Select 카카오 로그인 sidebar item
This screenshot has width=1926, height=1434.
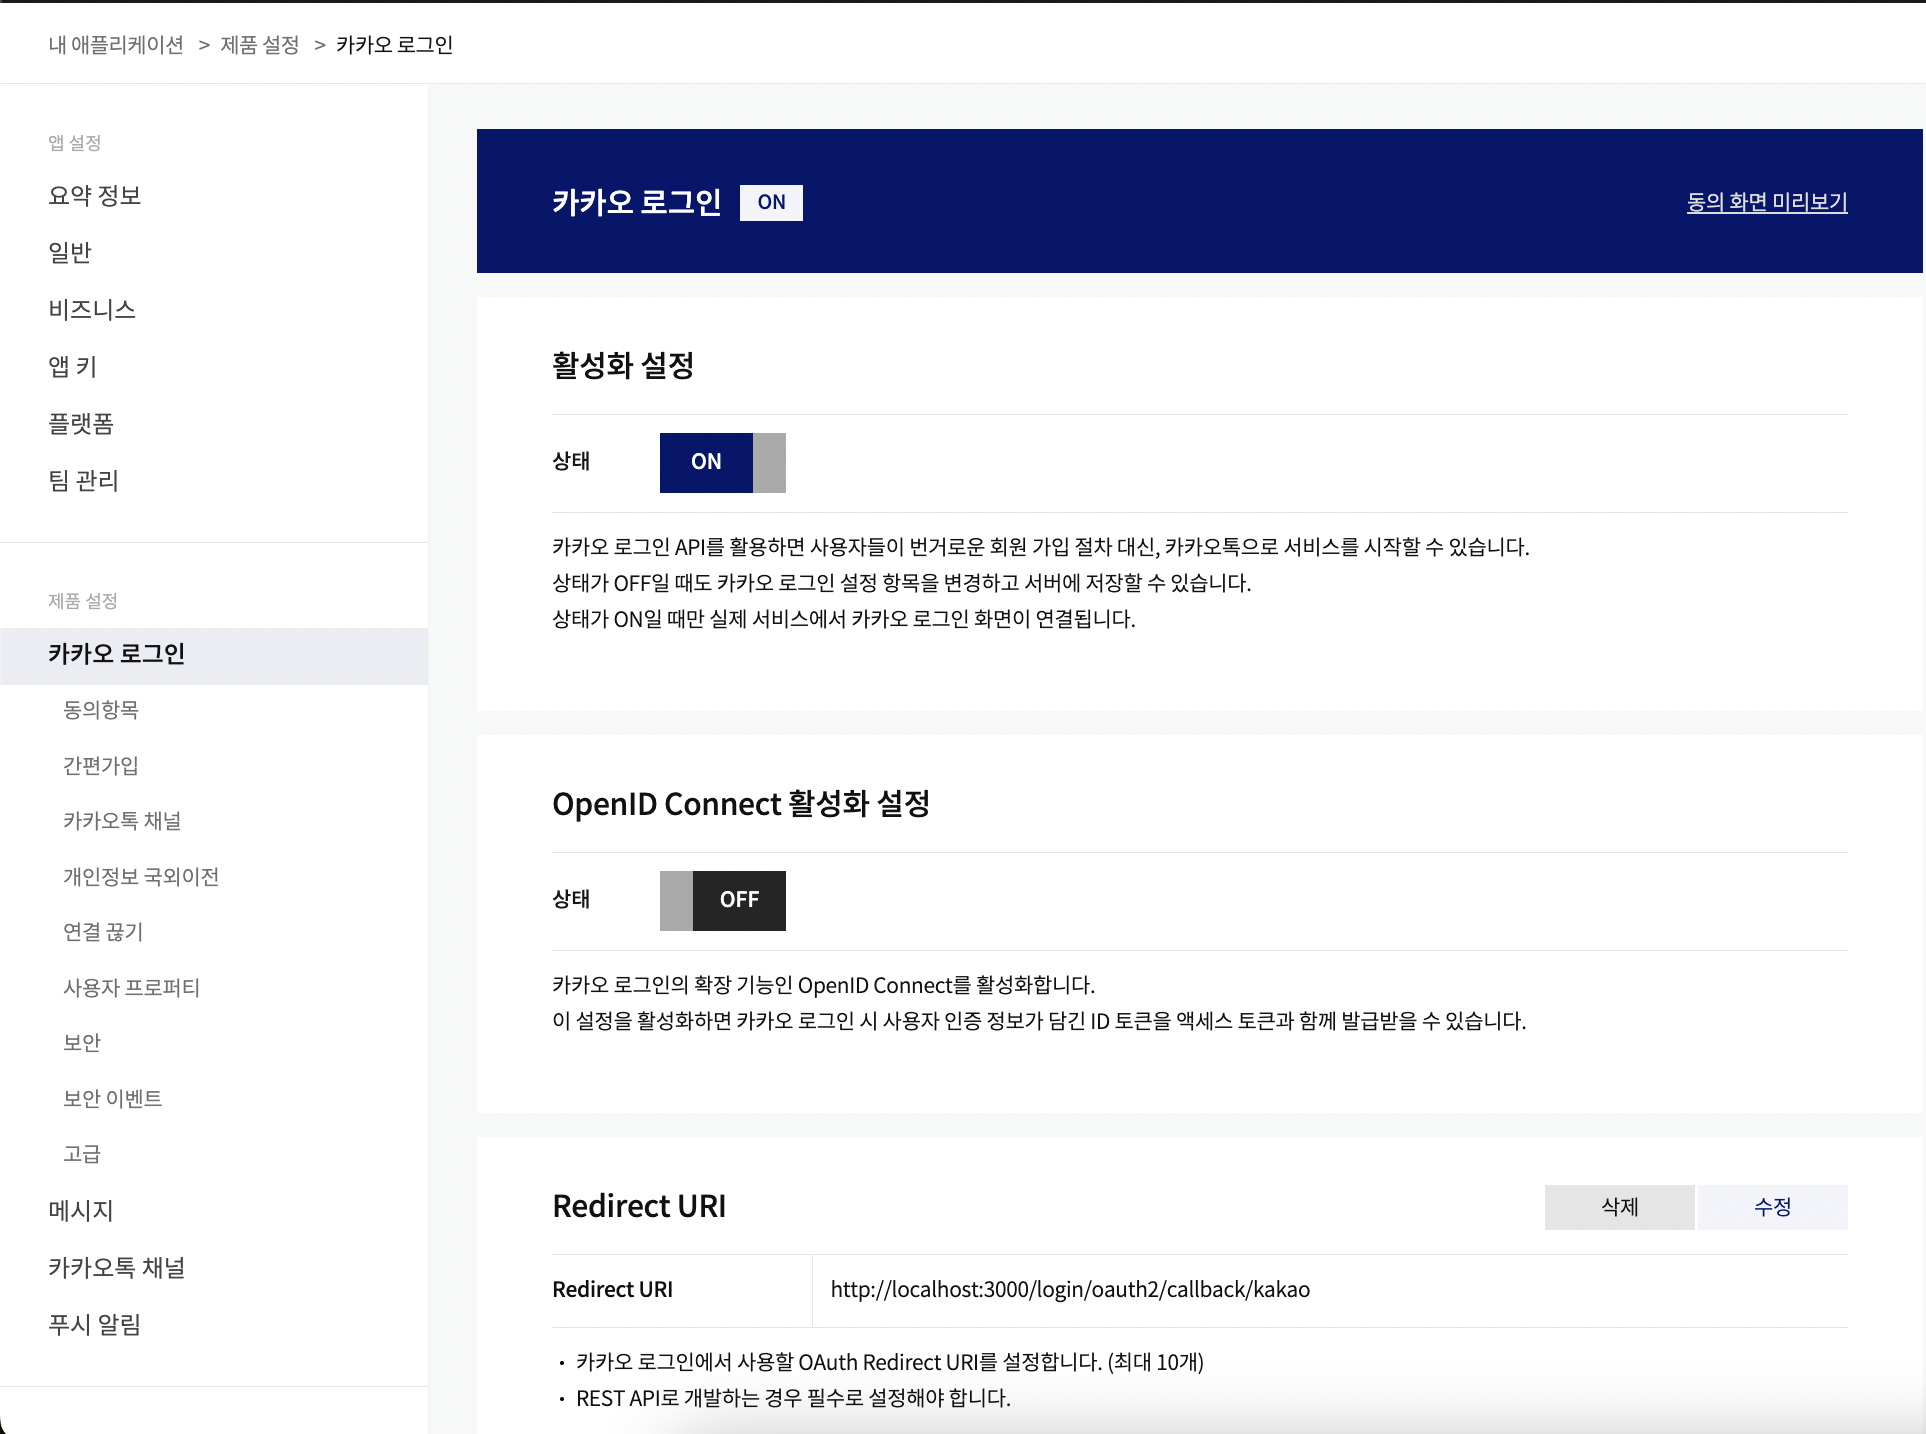pos(214,656)
